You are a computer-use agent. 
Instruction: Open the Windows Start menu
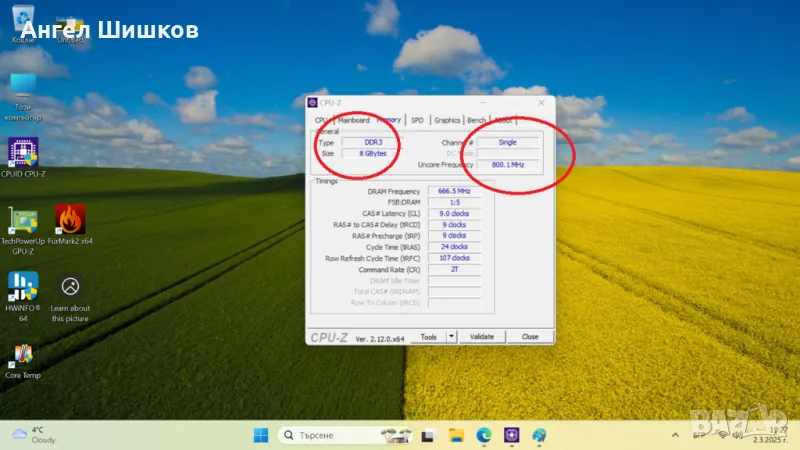pos(261,435)
